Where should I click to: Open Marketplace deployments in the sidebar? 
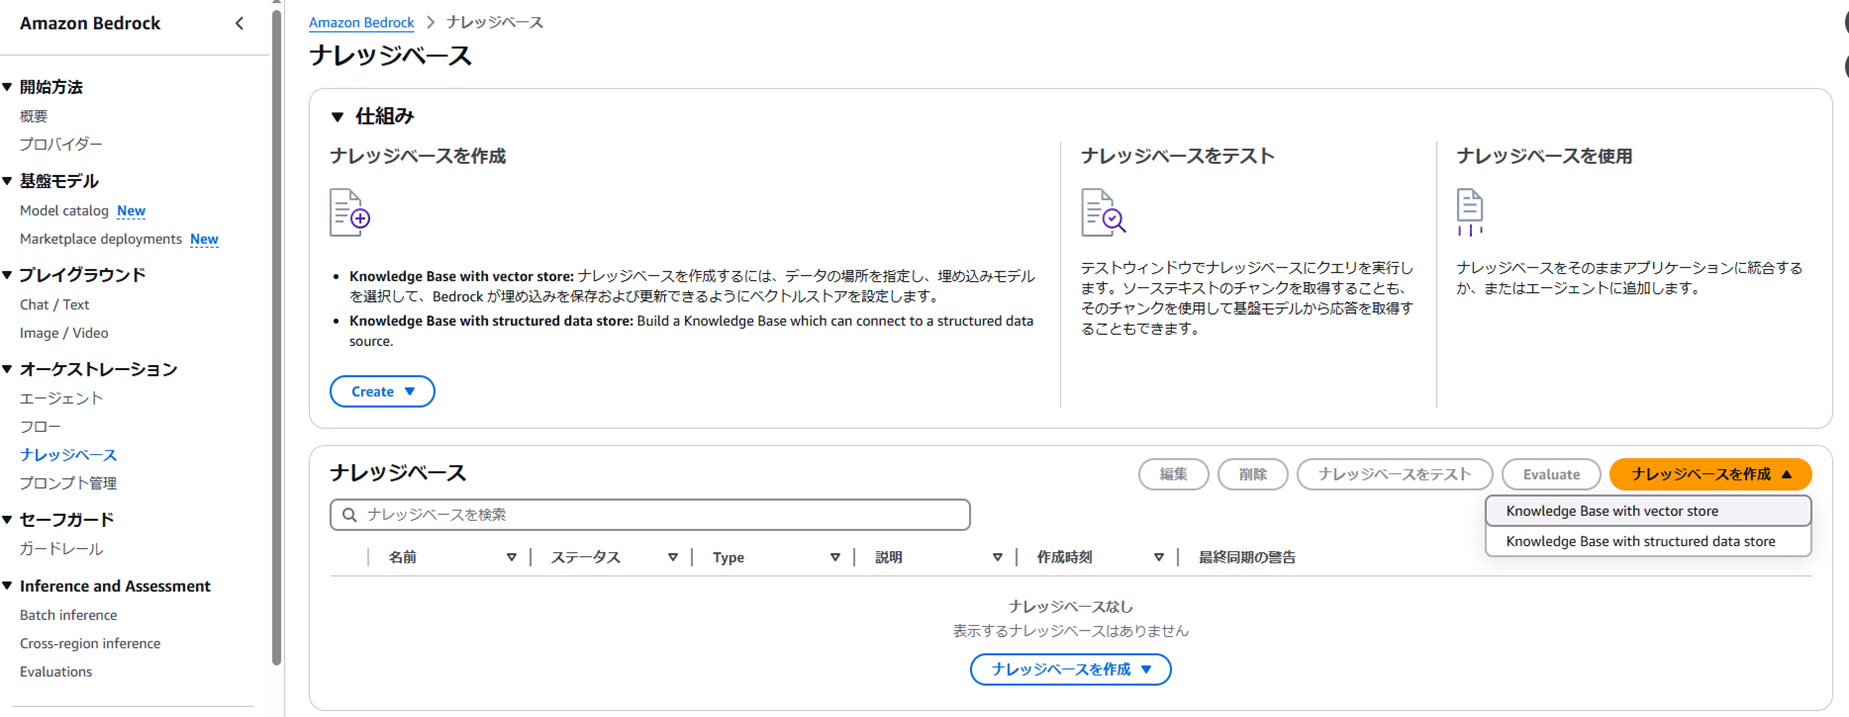coord(100,238)
